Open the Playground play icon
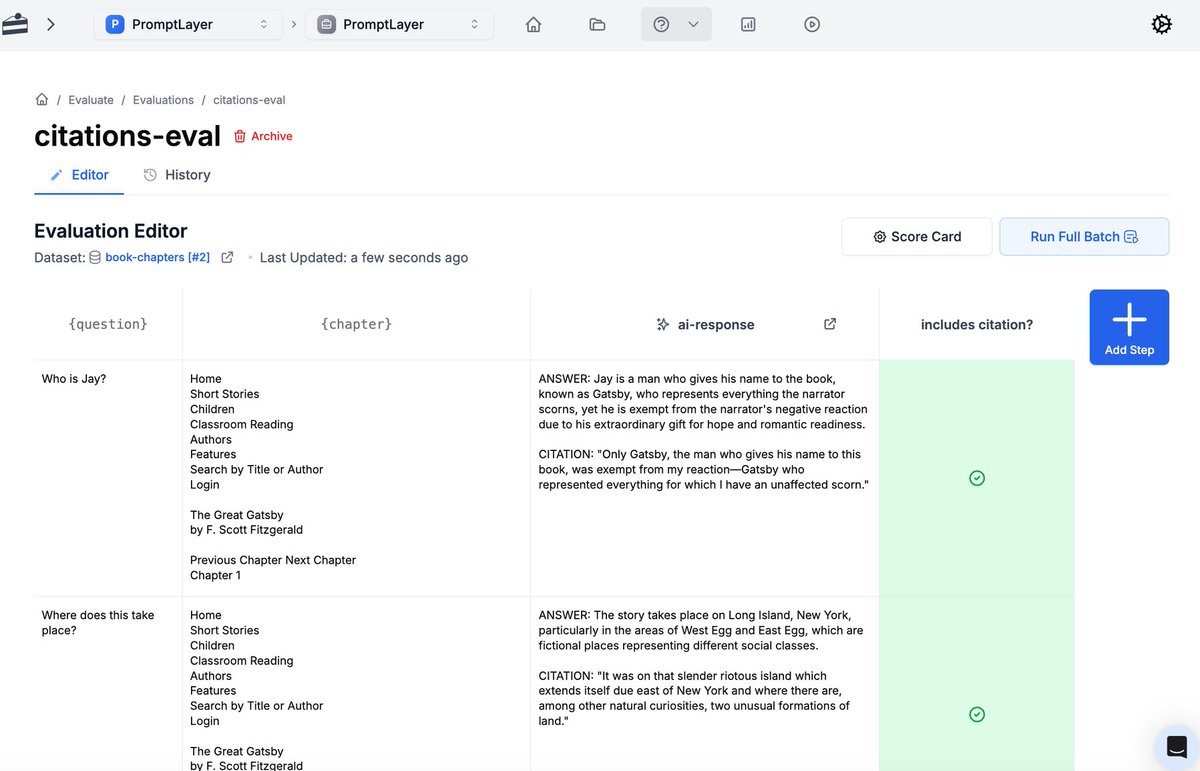The height and width of the screenshot is (771, 1200). click(812, 24)
